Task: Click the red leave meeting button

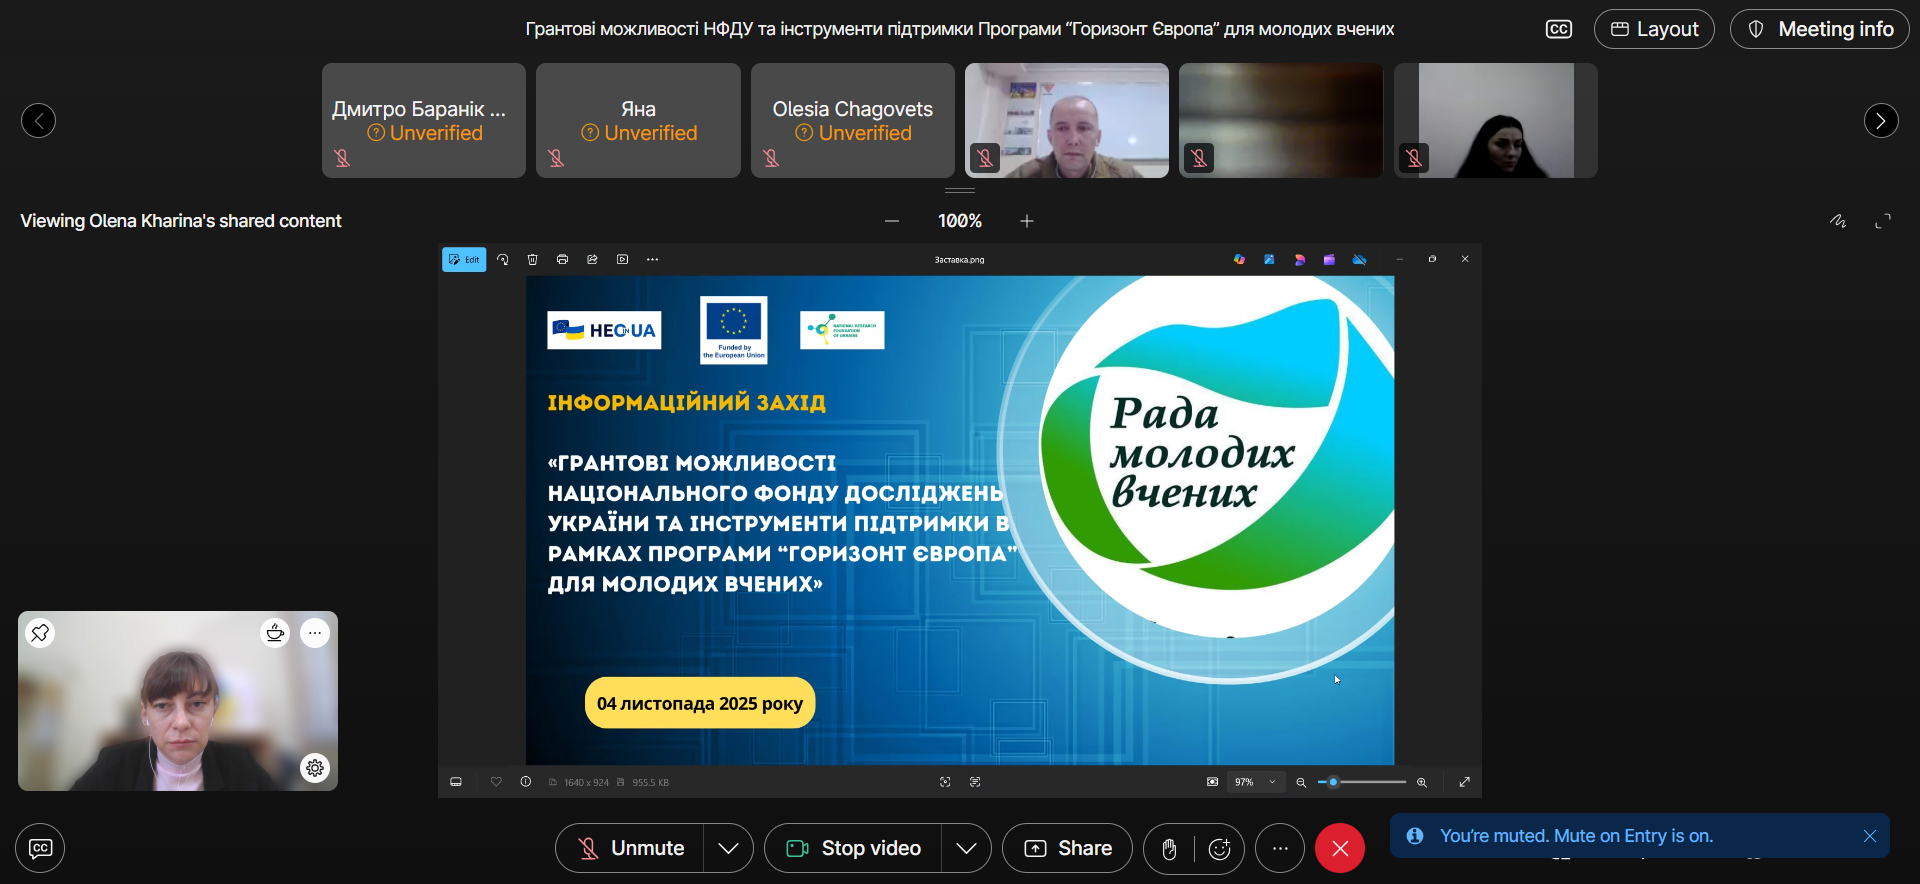Action: pos(1340,848)
